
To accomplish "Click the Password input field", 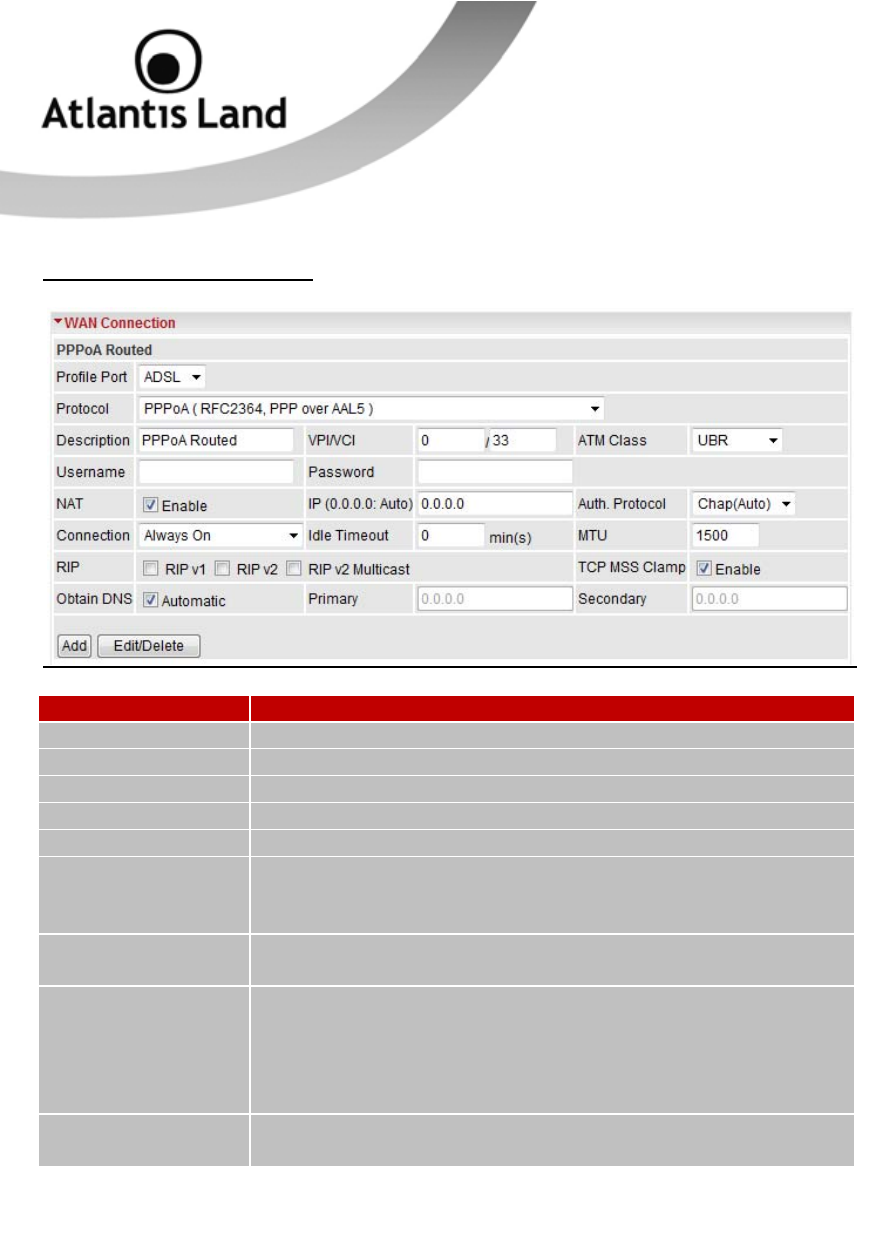I will pyautogui.click(x=494, y=472).
